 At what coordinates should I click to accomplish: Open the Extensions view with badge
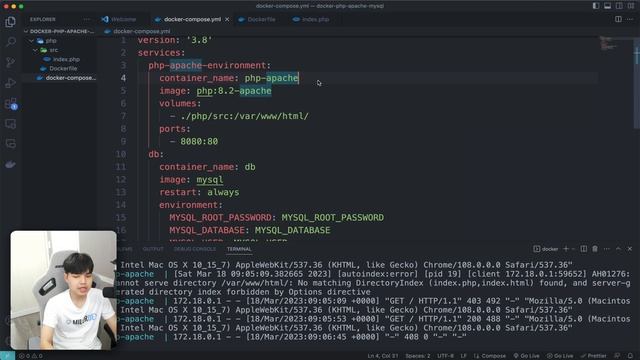click(x=11, y=104)
